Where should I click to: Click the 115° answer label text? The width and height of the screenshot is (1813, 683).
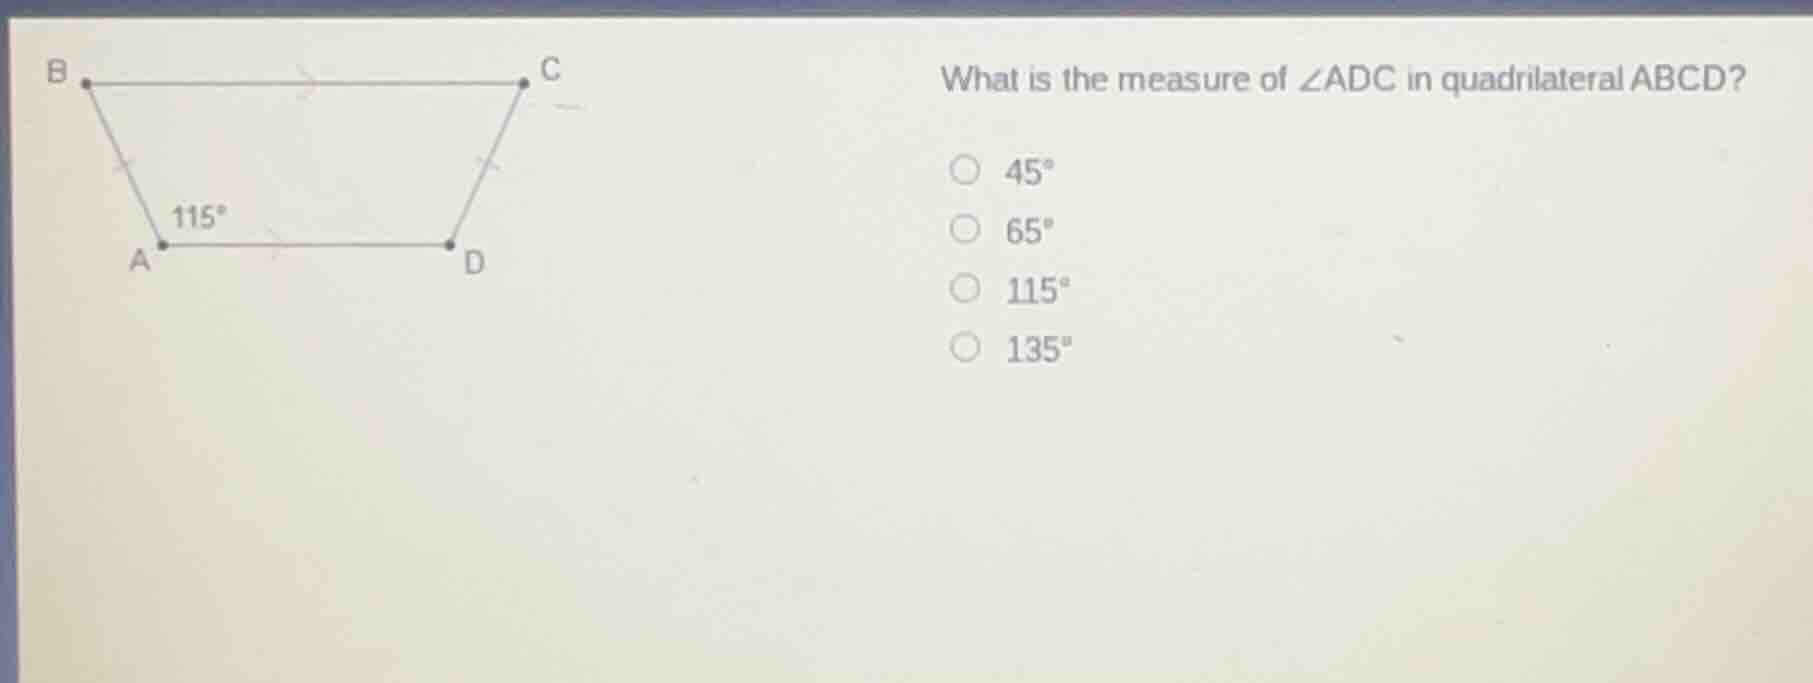click(x=1037, y=291)
